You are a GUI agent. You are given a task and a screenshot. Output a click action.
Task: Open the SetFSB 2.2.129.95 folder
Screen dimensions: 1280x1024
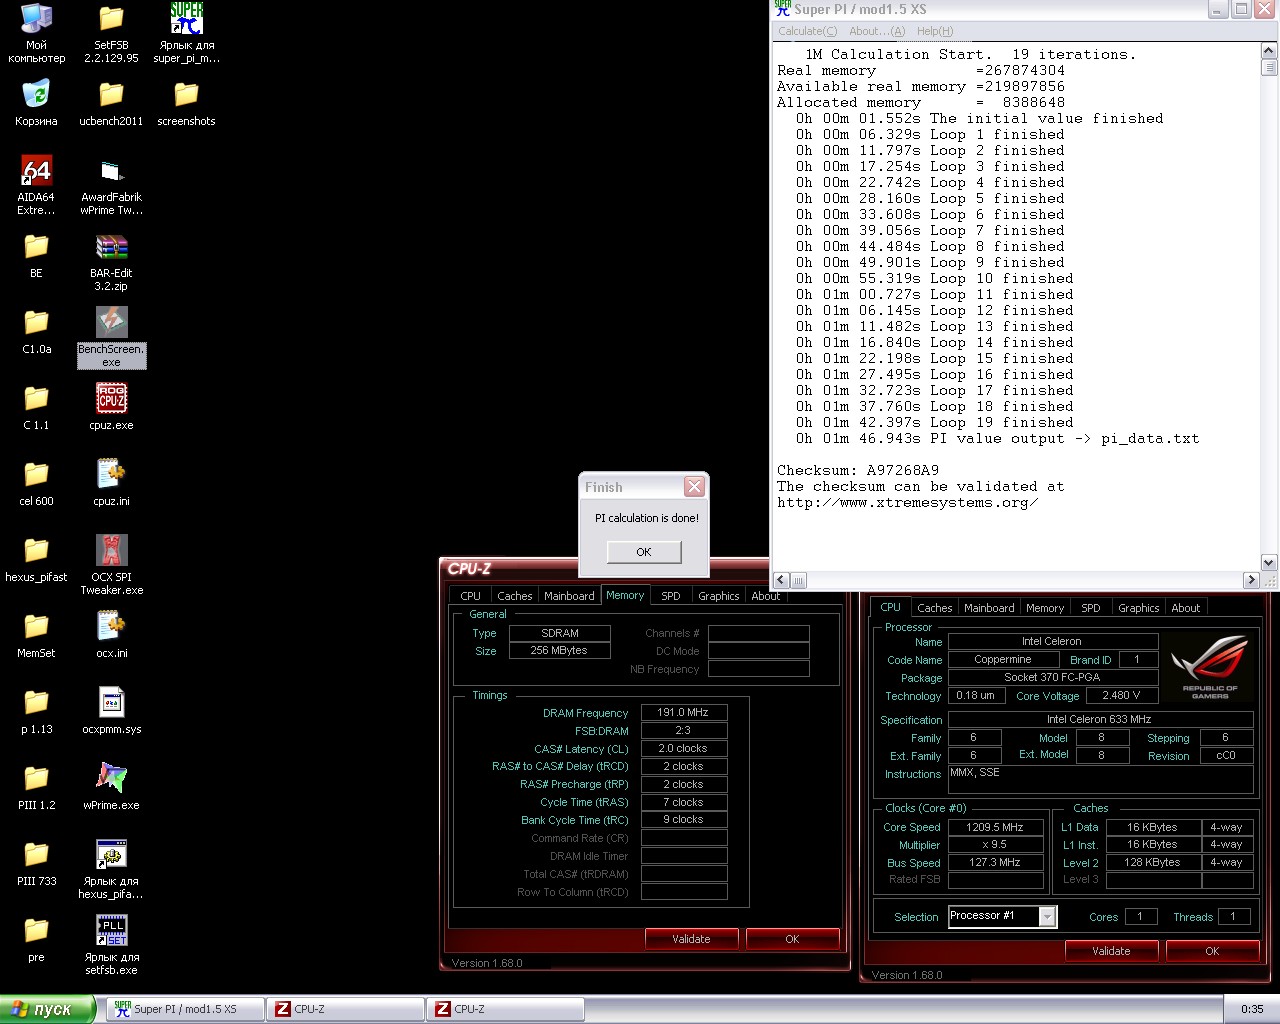click(x=111, y=32)
